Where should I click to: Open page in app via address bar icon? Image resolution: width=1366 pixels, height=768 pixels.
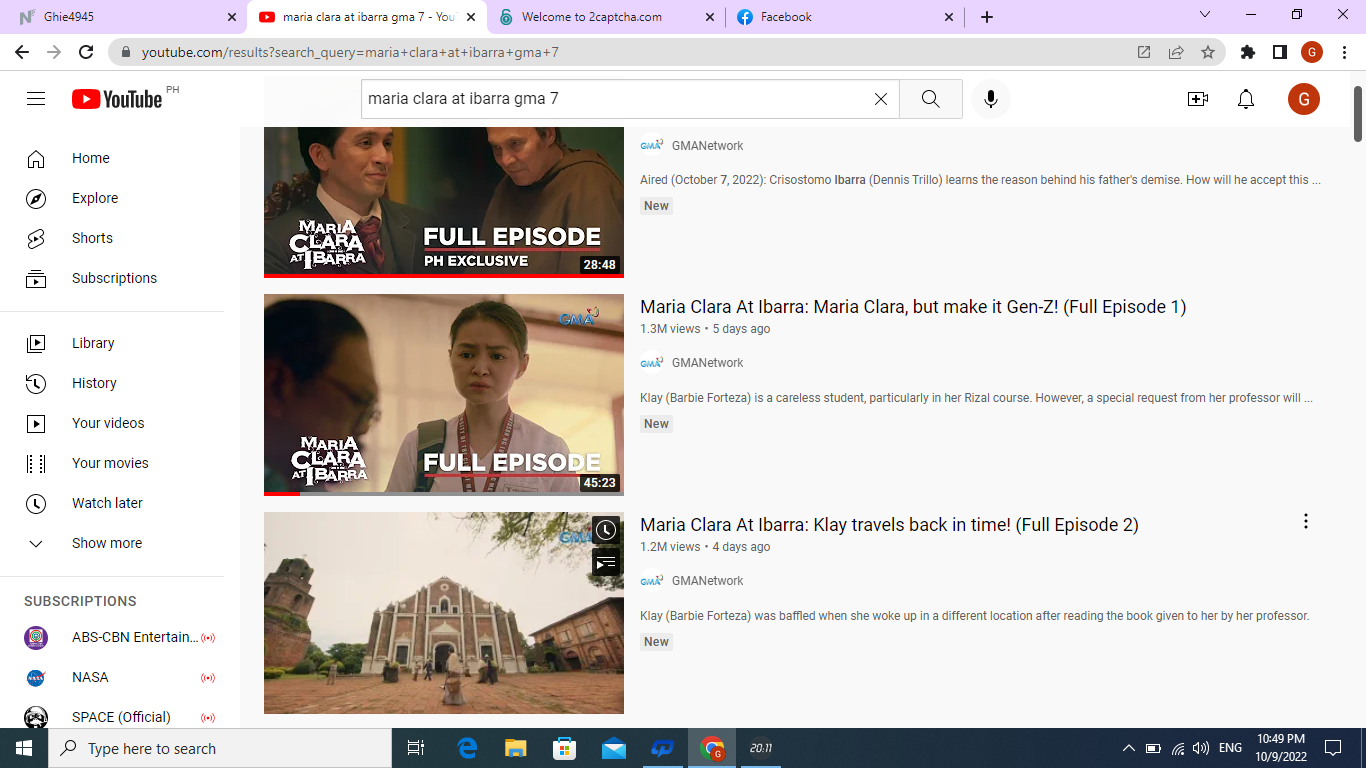pyautogui.click(x=1144, y=52)
